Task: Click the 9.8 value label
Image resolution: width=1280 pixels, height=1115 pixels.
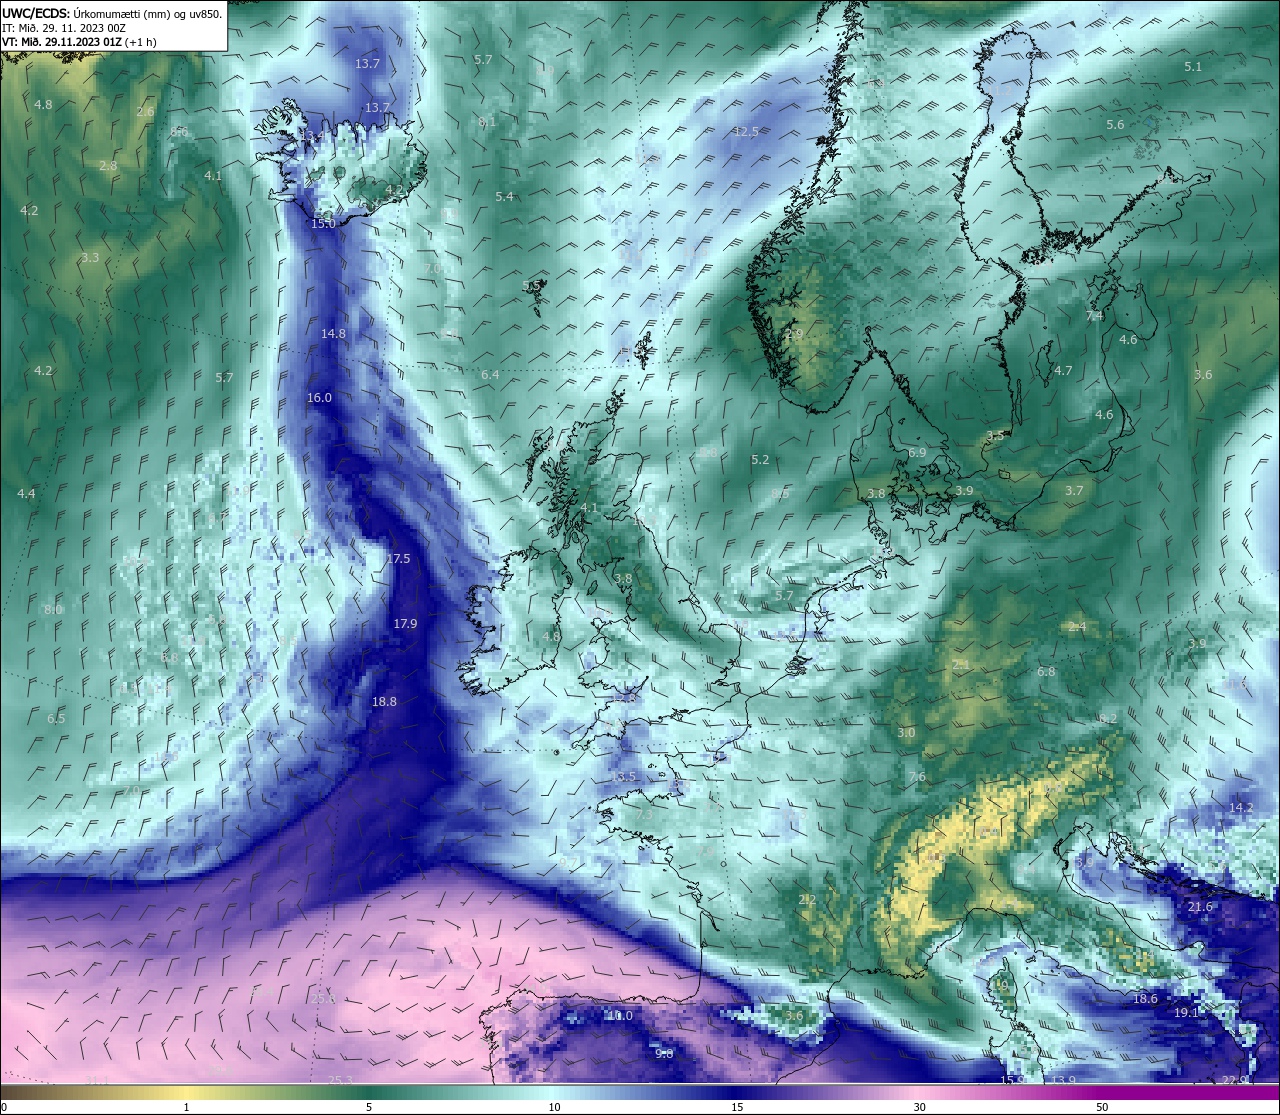Action: click(664, 1054)
